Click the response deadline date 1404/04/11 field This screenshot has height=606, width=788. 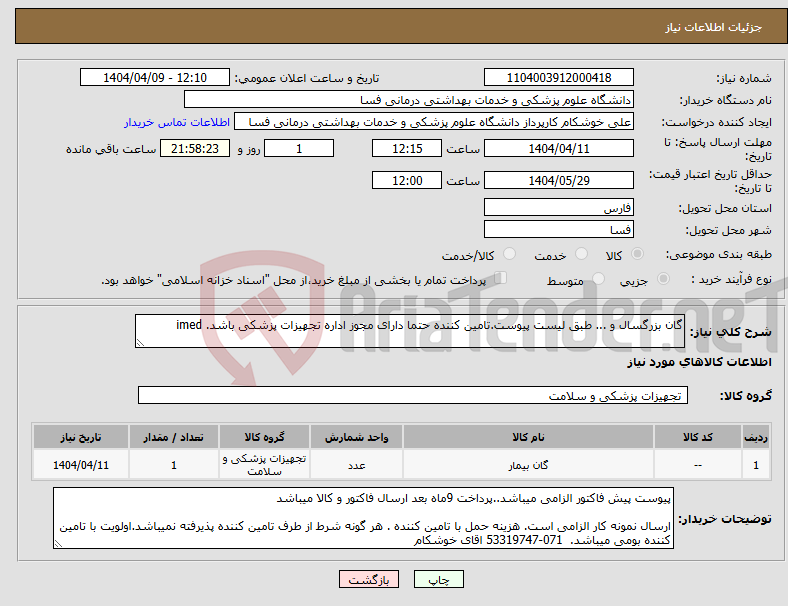(x=558, y=148)
